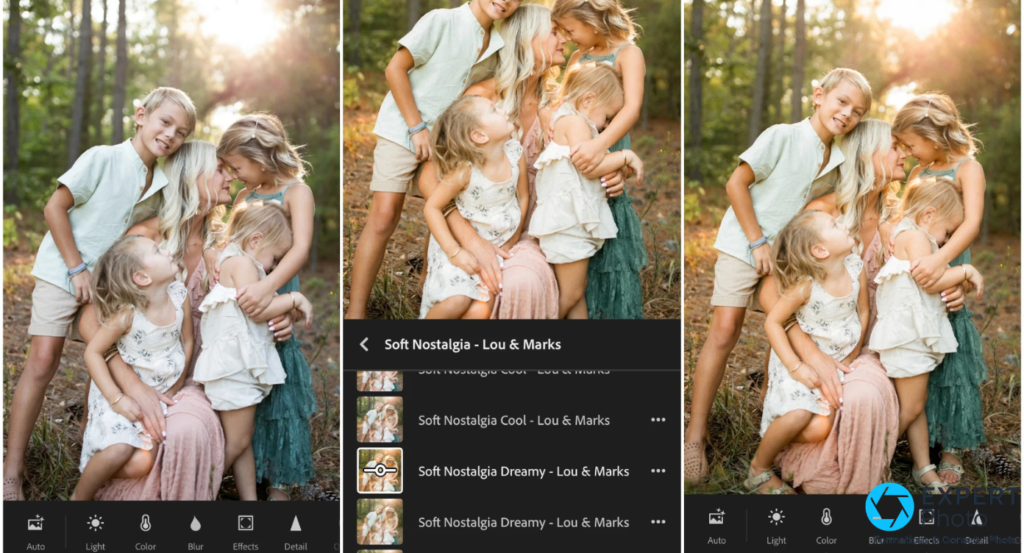Click the "Soft Nostalgia - Lou & Marks" header title
Viewport: 1024px width, 553px height.
(x=473, y=345)
